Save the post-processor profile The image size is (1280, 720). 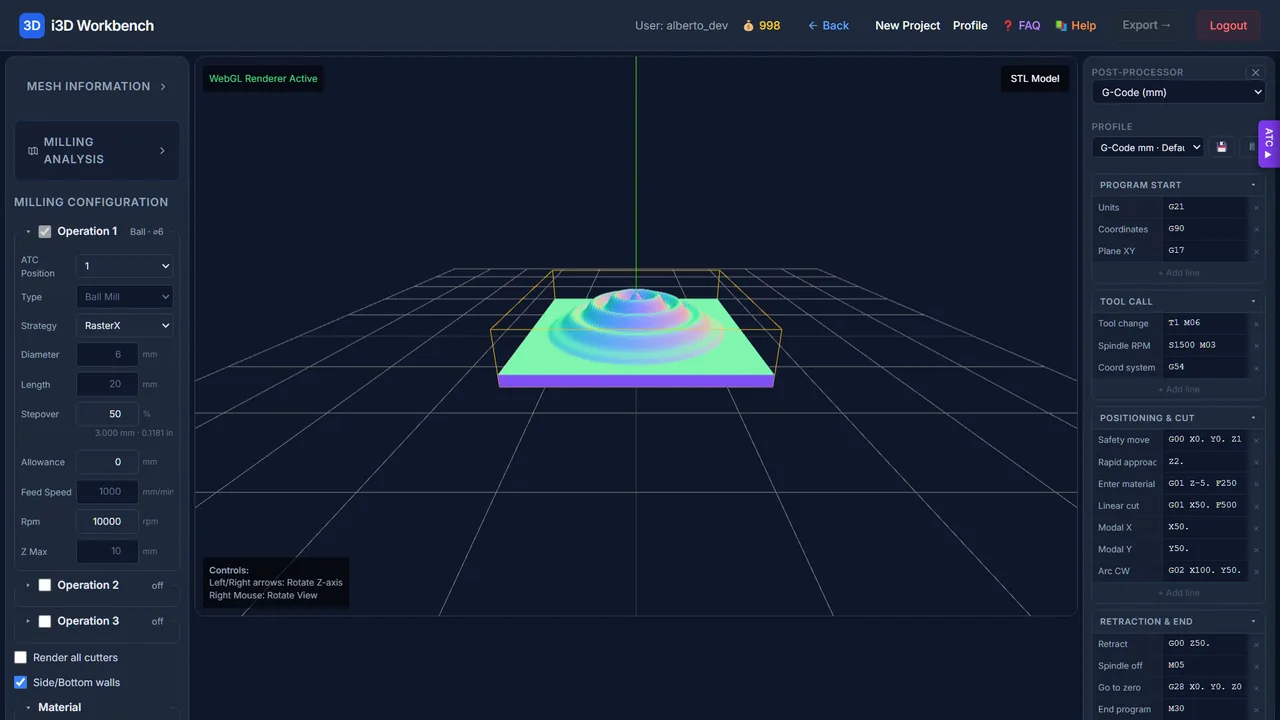(1221, 147)
